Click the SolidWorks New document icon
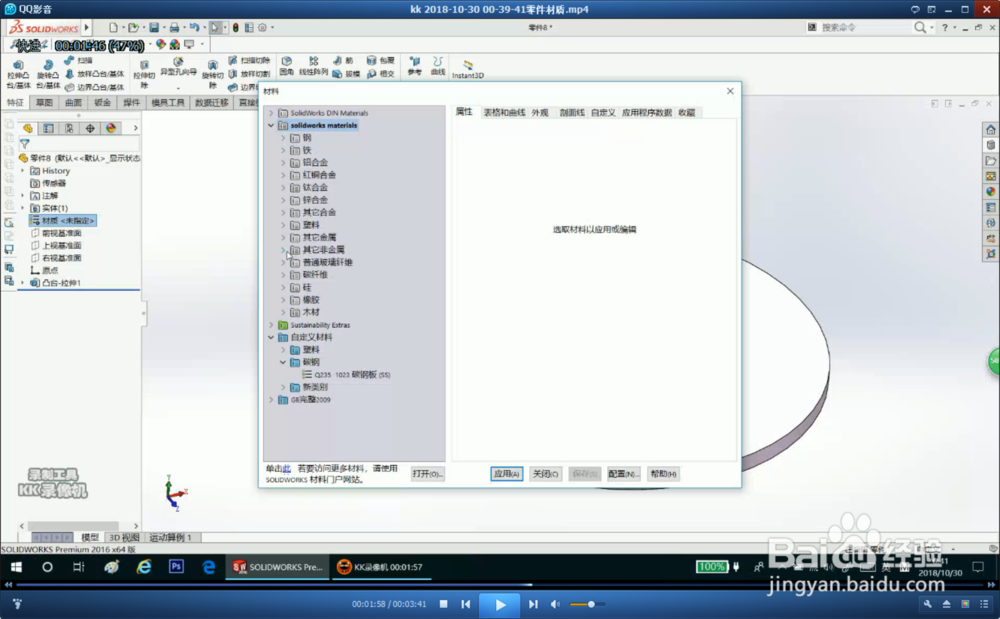The width and height of the screenshot is (1000, 619). pos(113,27)
